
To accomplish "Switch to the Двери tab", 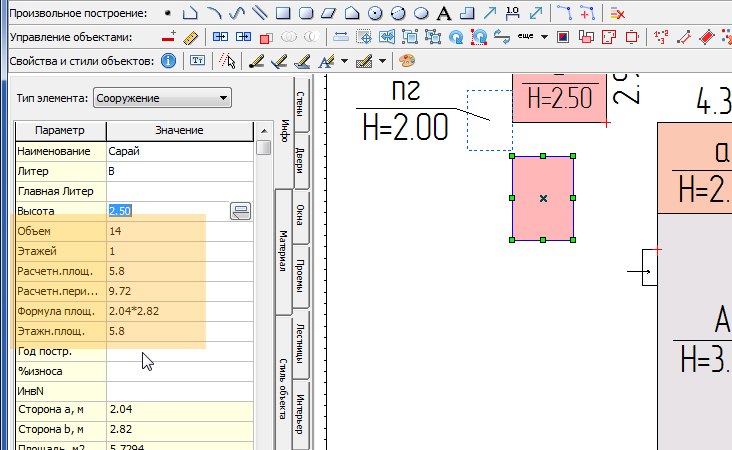I will (300, 159).
